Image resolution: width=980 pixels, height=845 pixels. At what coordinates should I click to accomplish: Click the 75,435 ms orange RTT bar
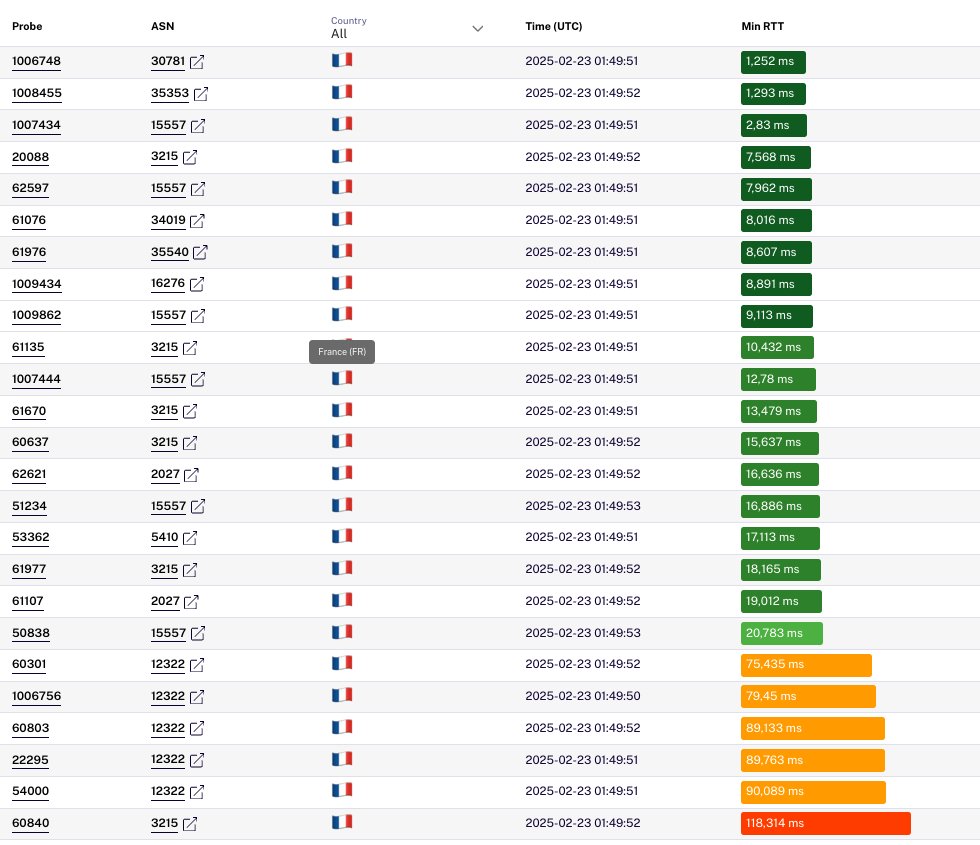806,665
